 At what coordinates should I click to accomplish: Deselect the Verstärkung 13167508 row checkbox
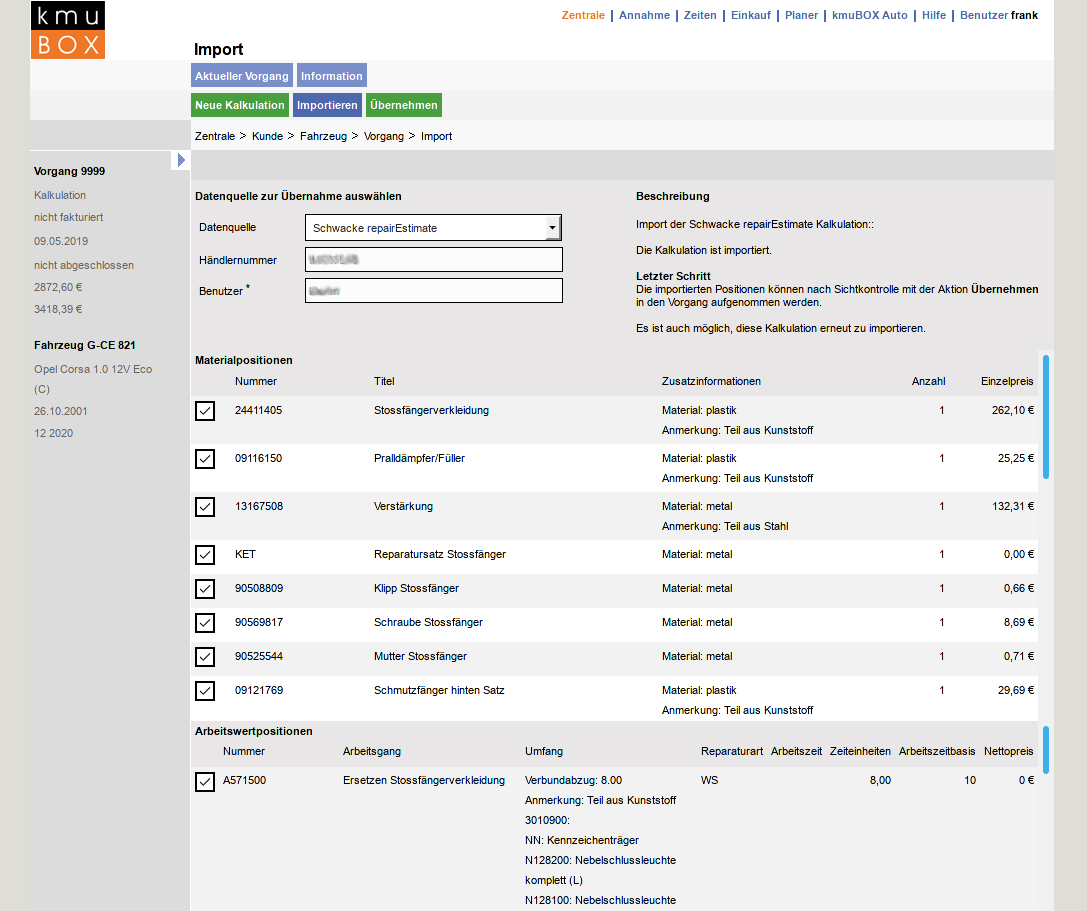pos(205,507)
